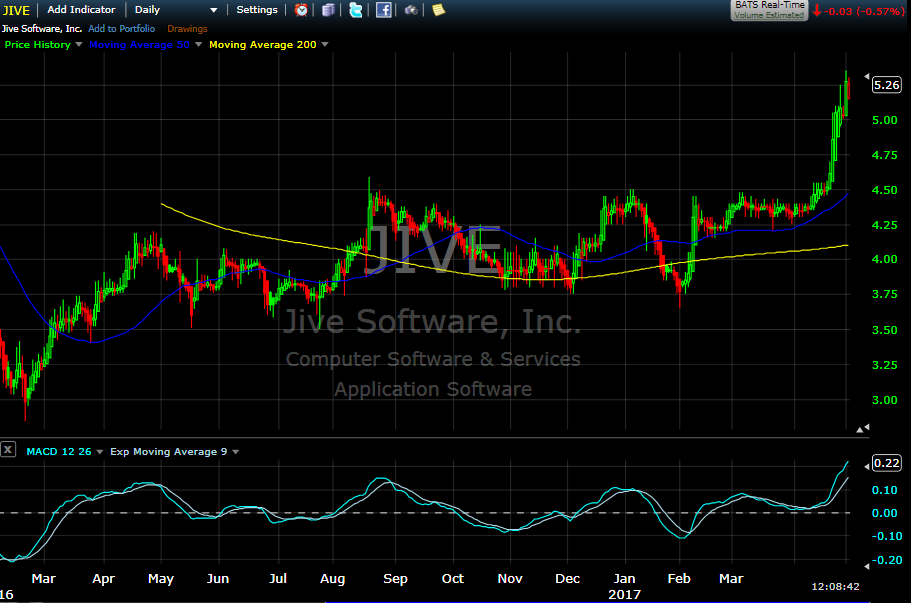The width and height of the screenshot is (911, 603).
Task: Click the 4.50 price axis label
Action: pyautogui.click(x=885, y=190)
